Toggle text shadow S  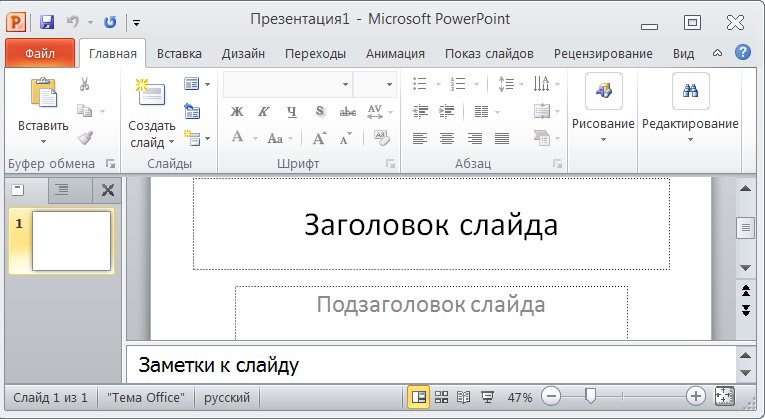click(x=320, y=112)
